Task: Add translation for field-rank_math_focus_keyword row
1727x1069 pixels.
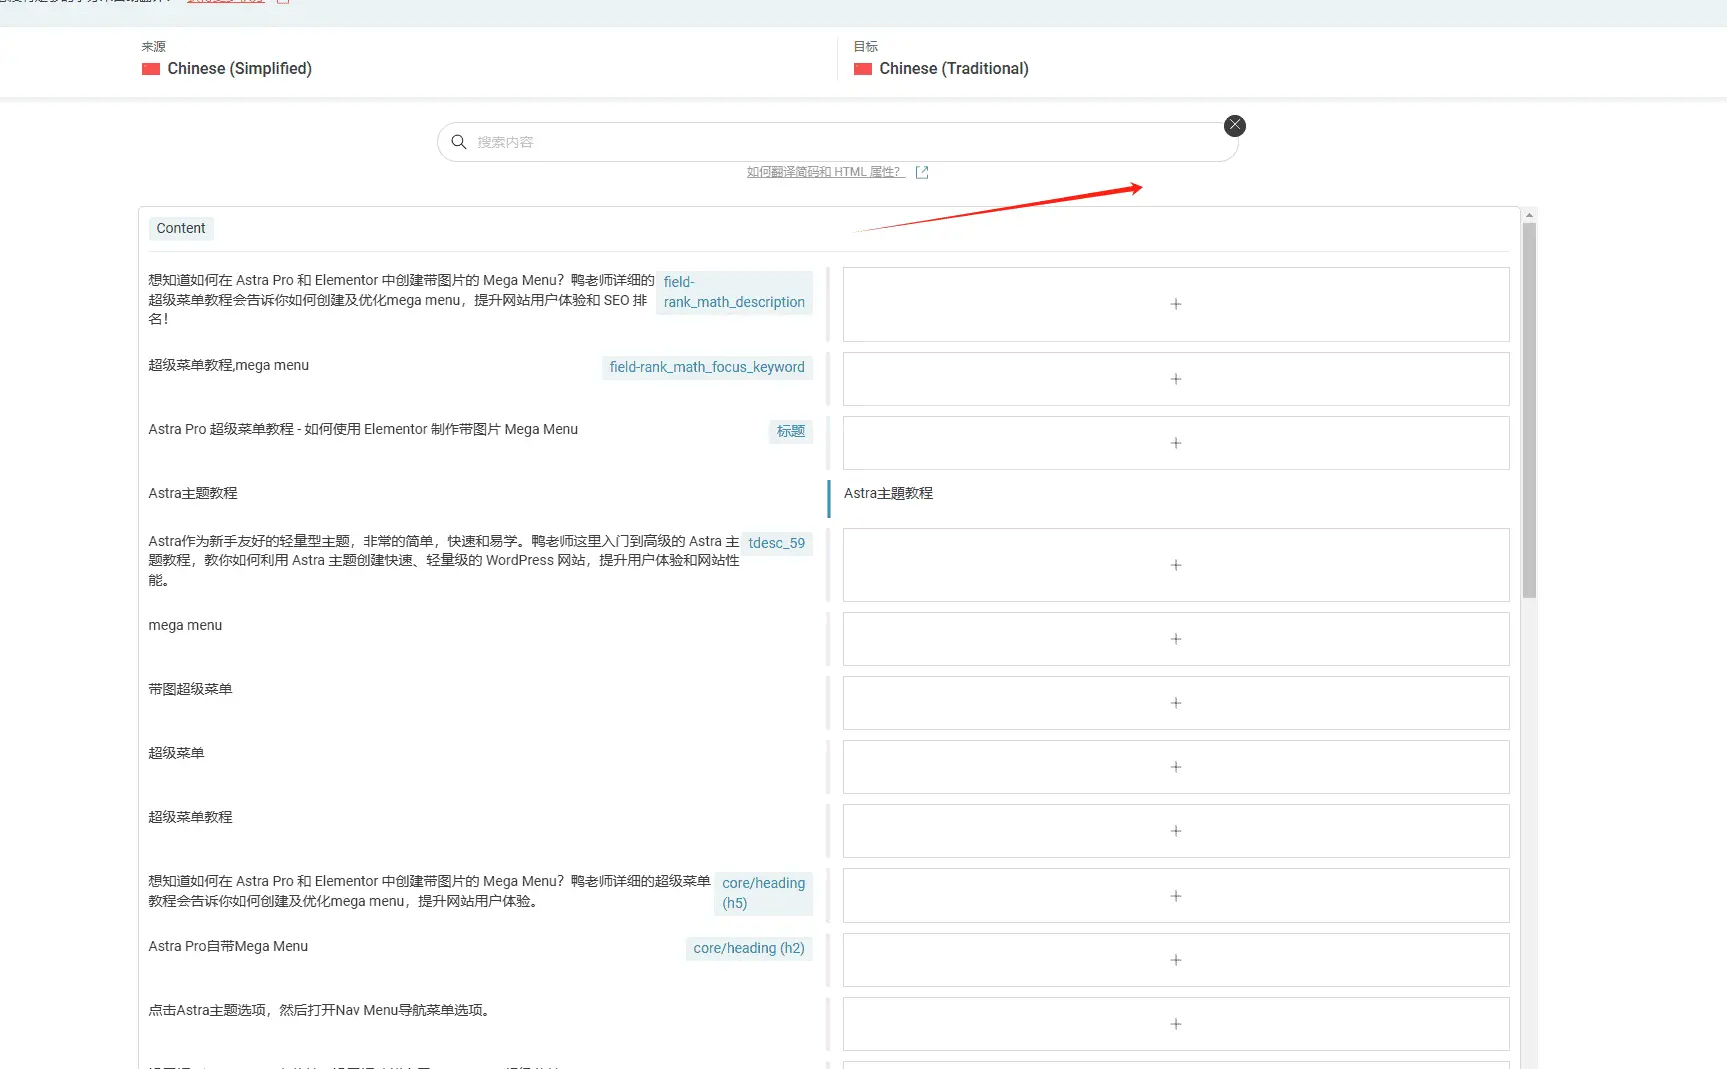Action: tap(1175, 379)
